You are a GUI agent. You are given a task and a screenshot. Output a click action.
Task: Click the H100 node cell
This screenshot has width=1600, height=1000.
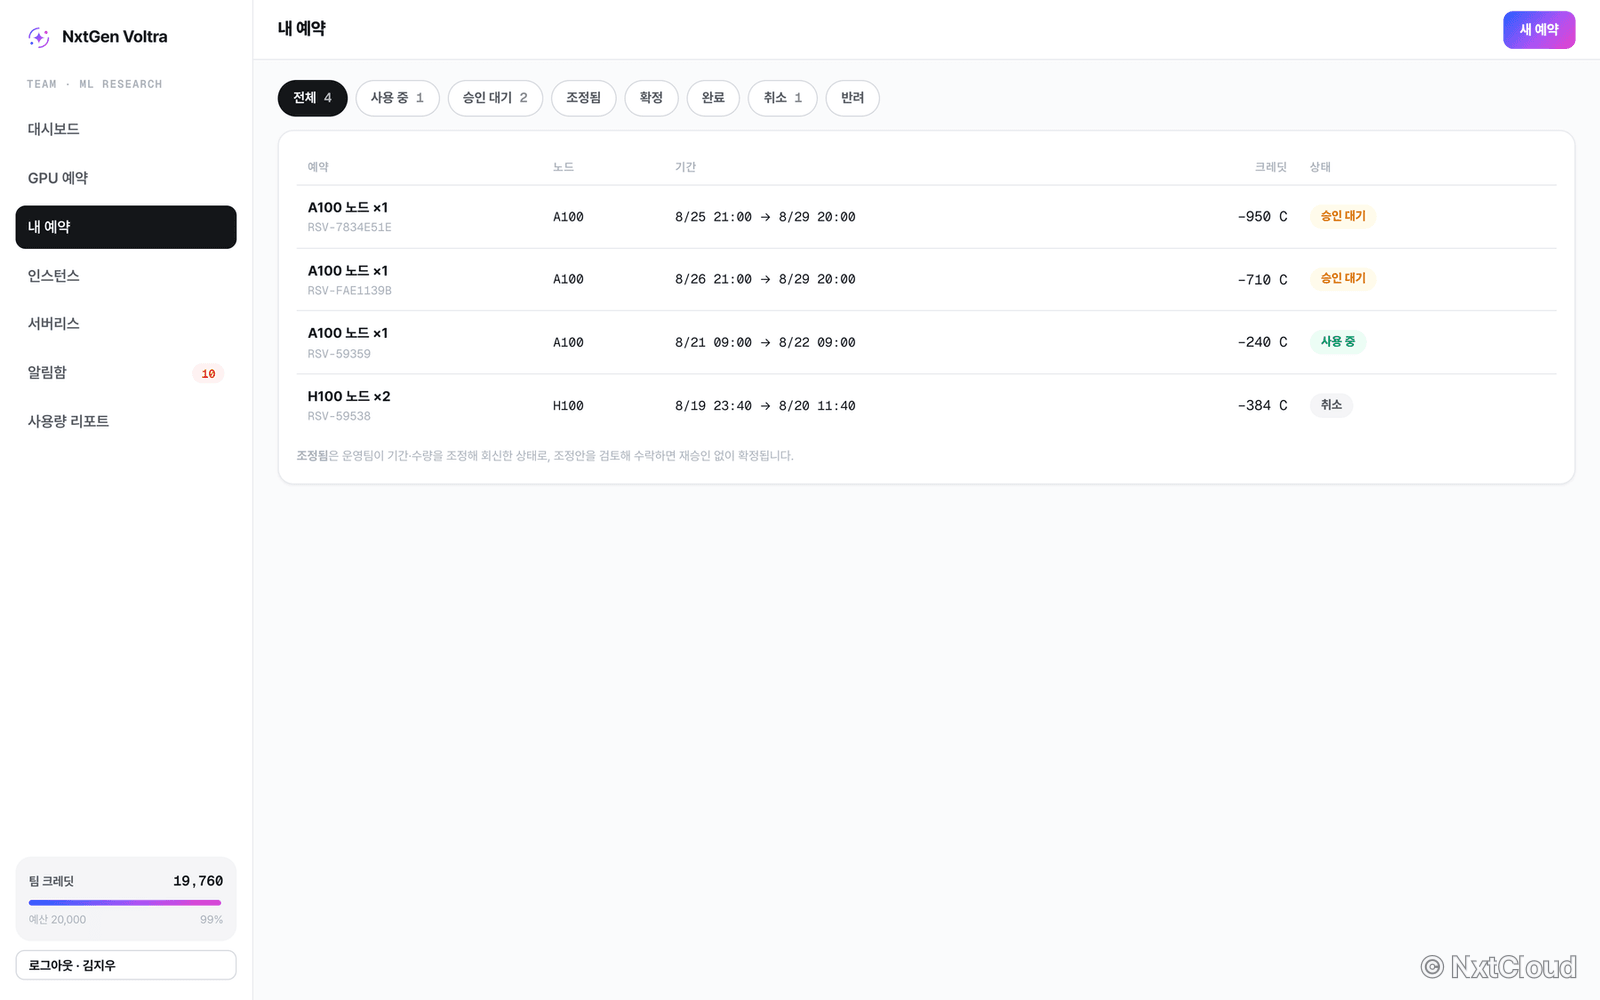[x=568, y=406]
